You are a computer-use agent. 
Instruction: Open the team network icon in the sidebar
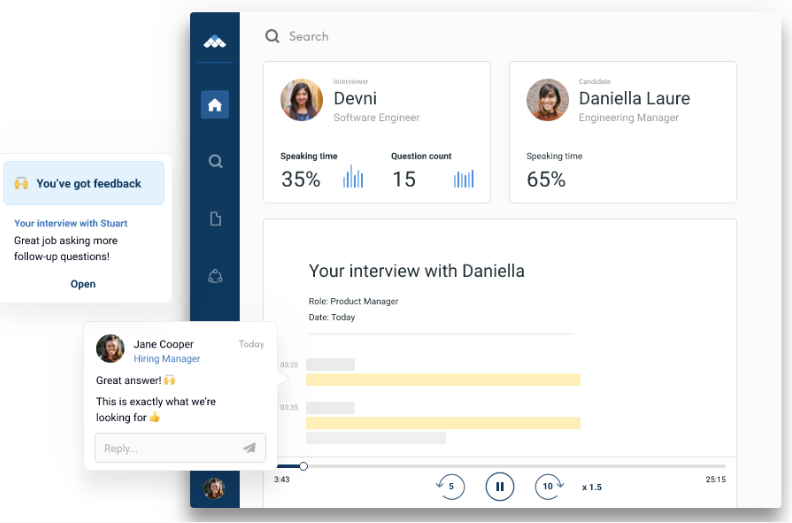[215, 276]
